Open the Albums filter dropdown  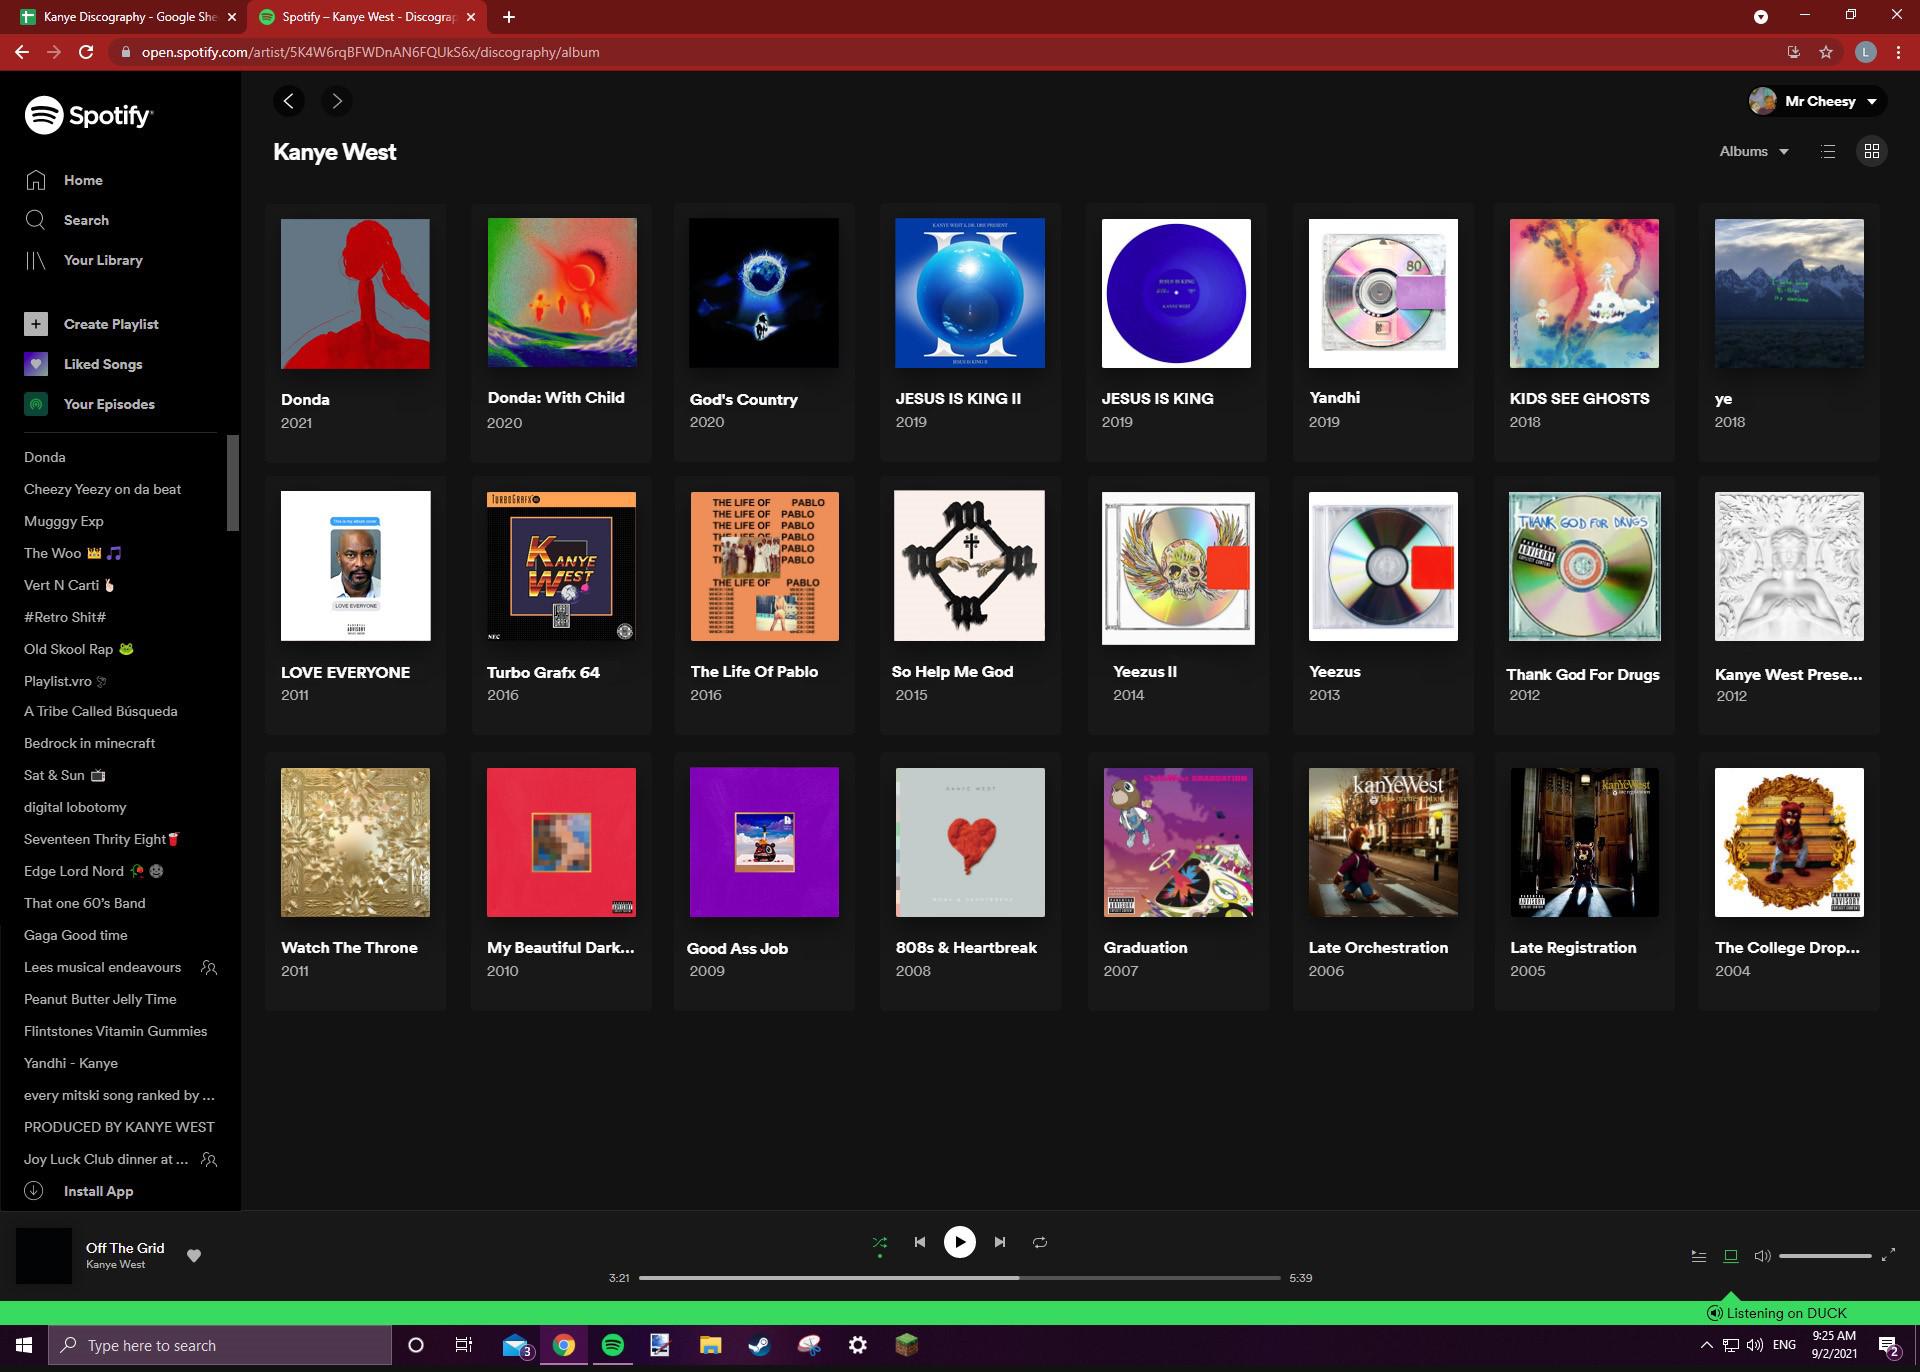(x=1753, y=151)
